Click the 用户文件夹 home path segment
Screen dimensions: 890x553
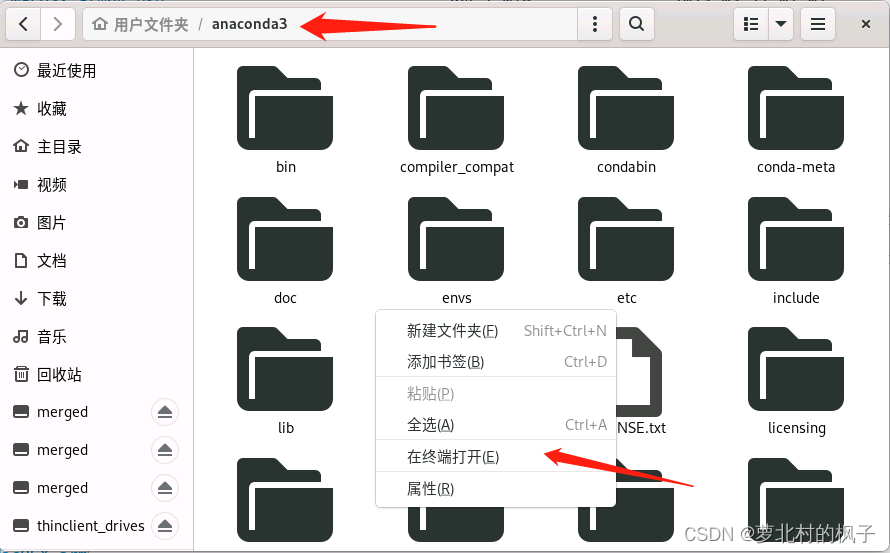coord(140,24)
